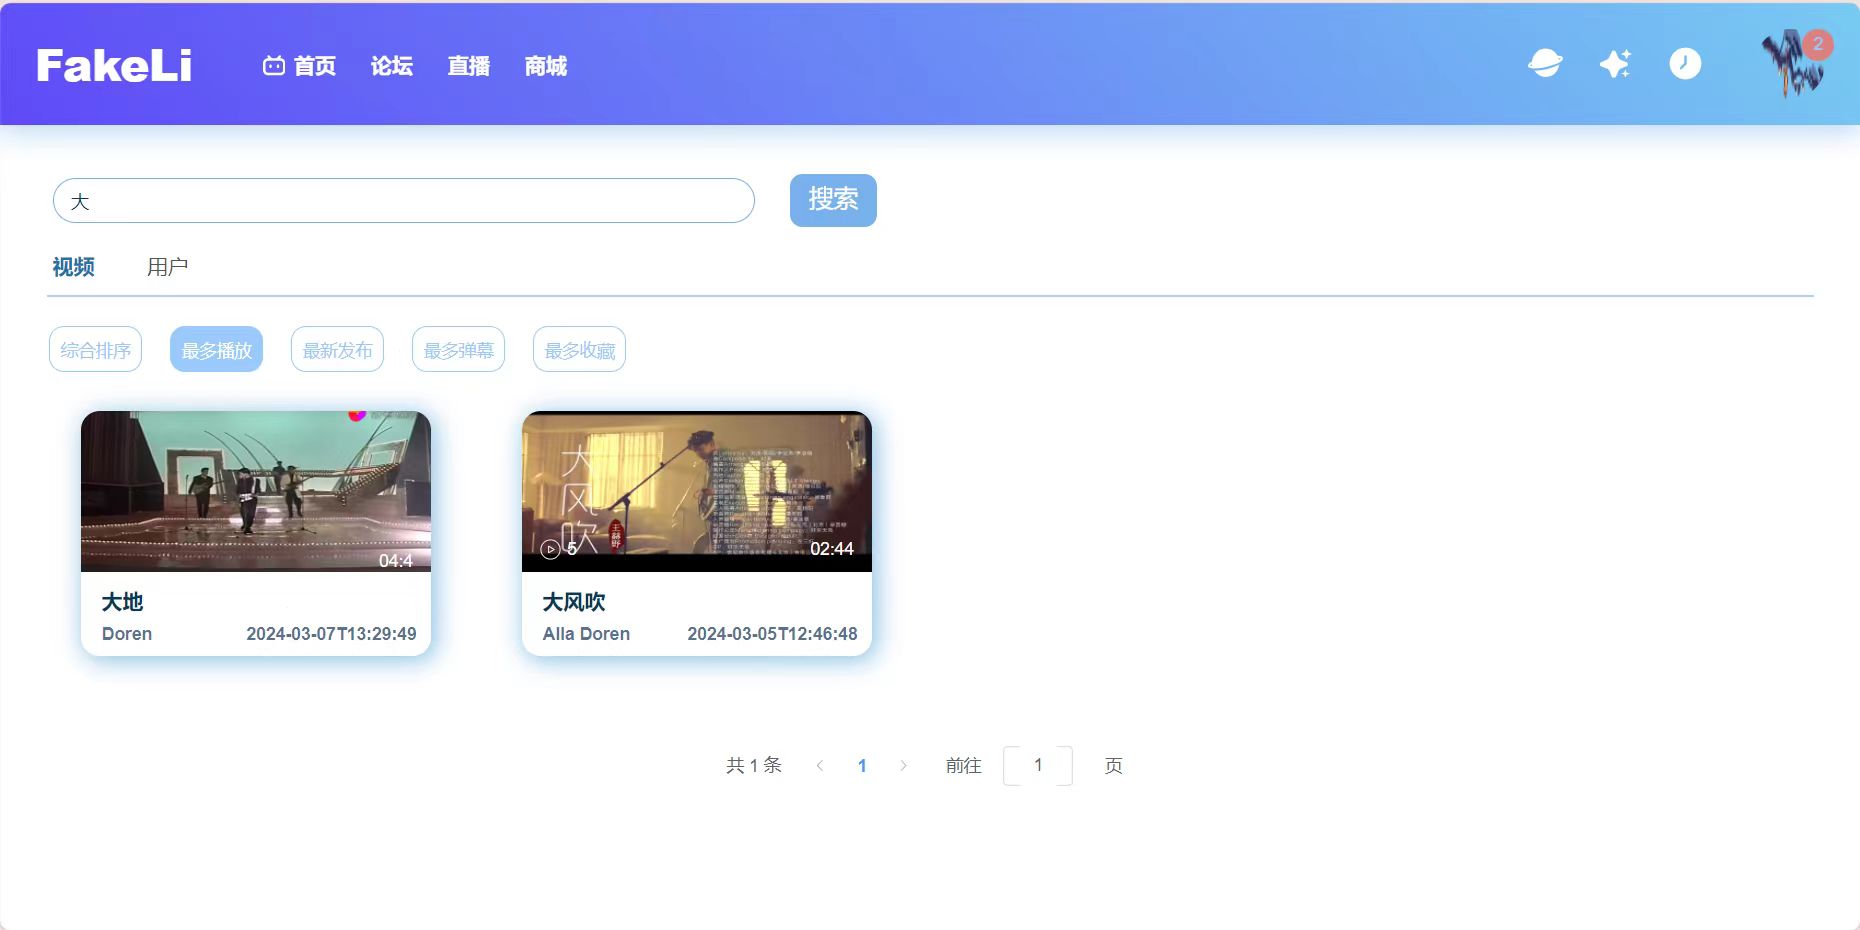Click uploader name Alla Doren
The height and width of the screenshot is (930, 1860).
(586, 634)
